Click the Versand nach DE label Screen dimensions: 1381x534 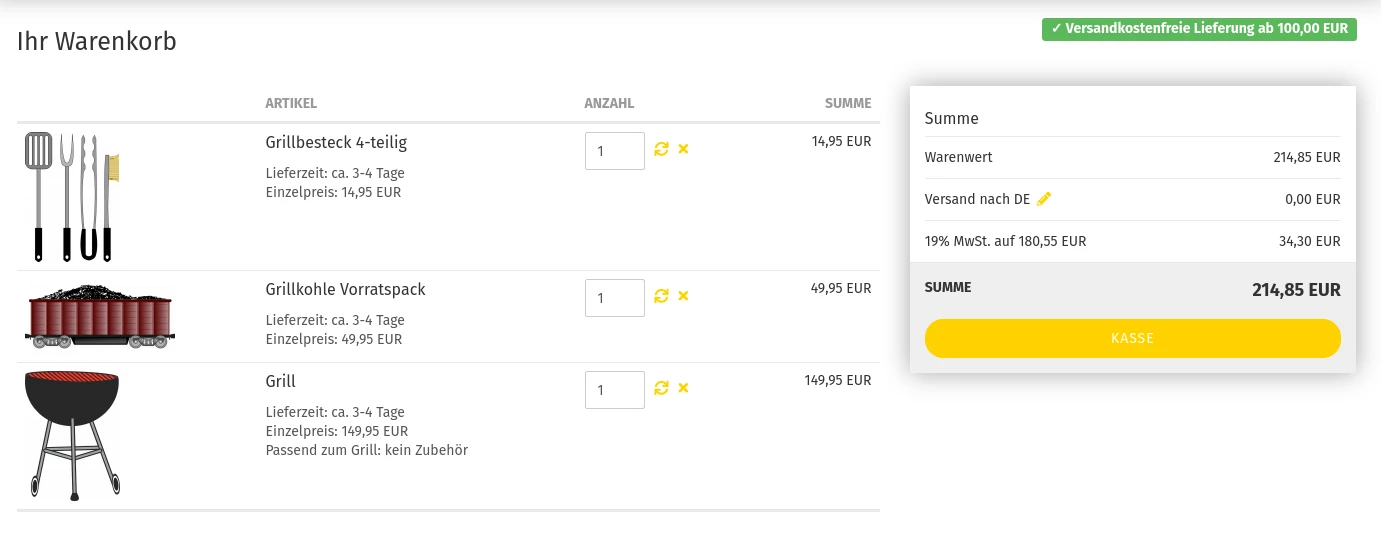(x=977, y=199)
